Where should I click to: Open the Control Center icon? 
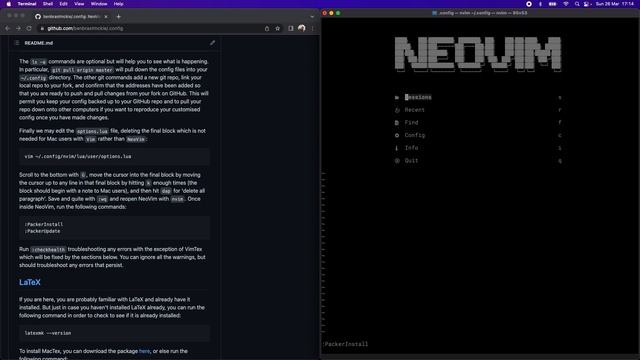click(587, 4)
